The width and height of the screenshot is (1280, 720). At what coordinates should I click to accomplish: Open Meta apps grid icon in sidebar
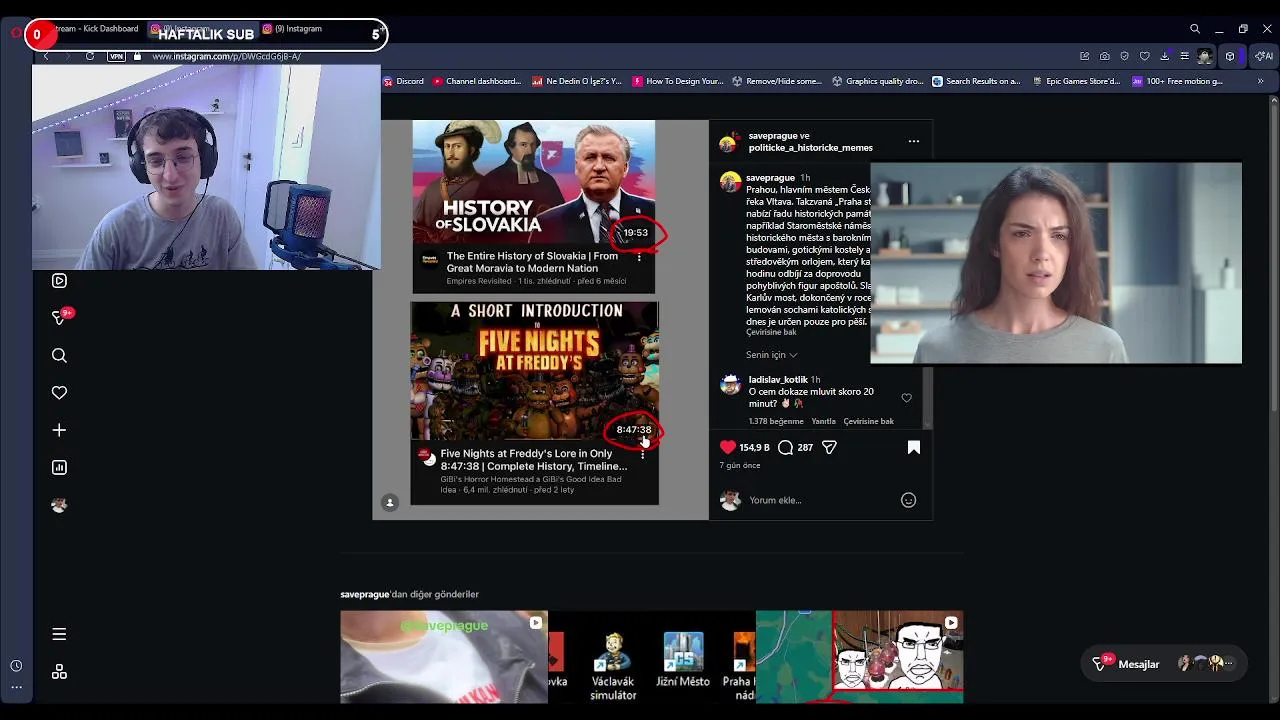[59, 672]
